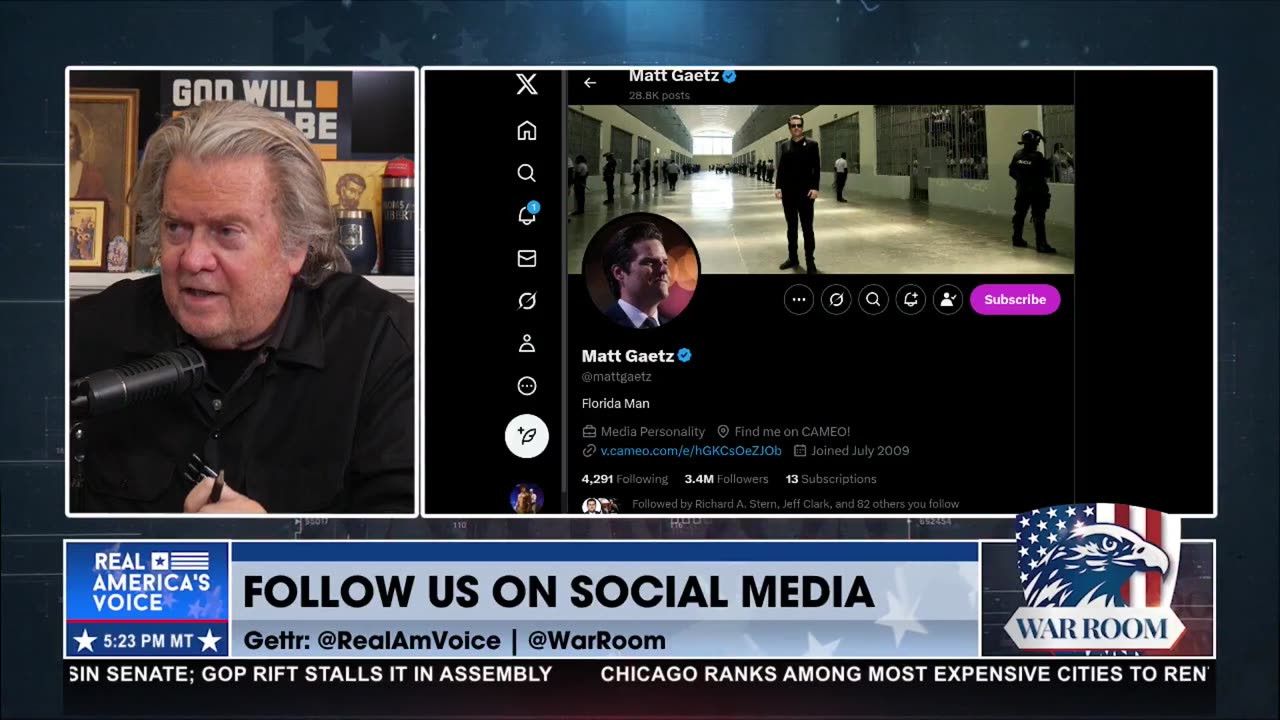The width and height of the screenshot is (1280, 720).
Task: Click the verified badge beside profile name
Action: pyautogui.click(x=685, y=355)
